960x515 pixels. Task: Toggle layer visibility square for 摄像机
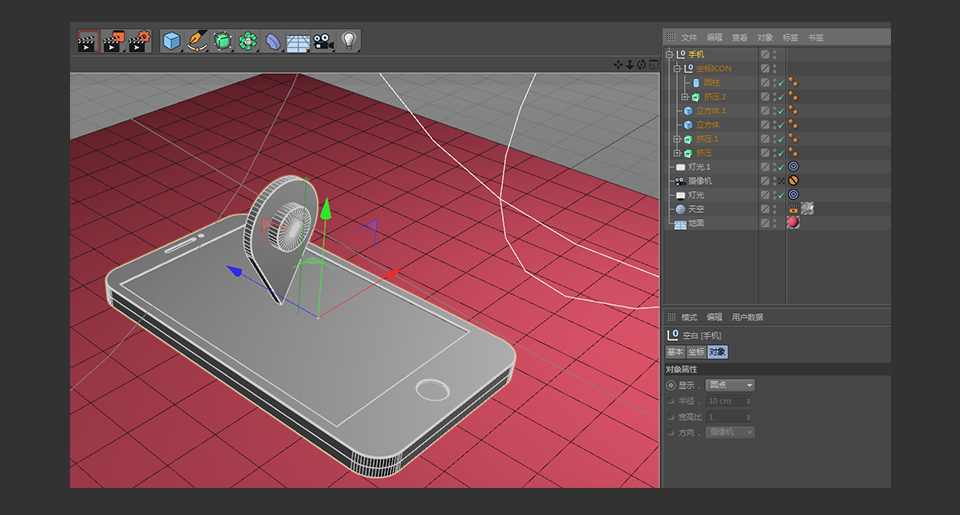[x=765, y=181]
